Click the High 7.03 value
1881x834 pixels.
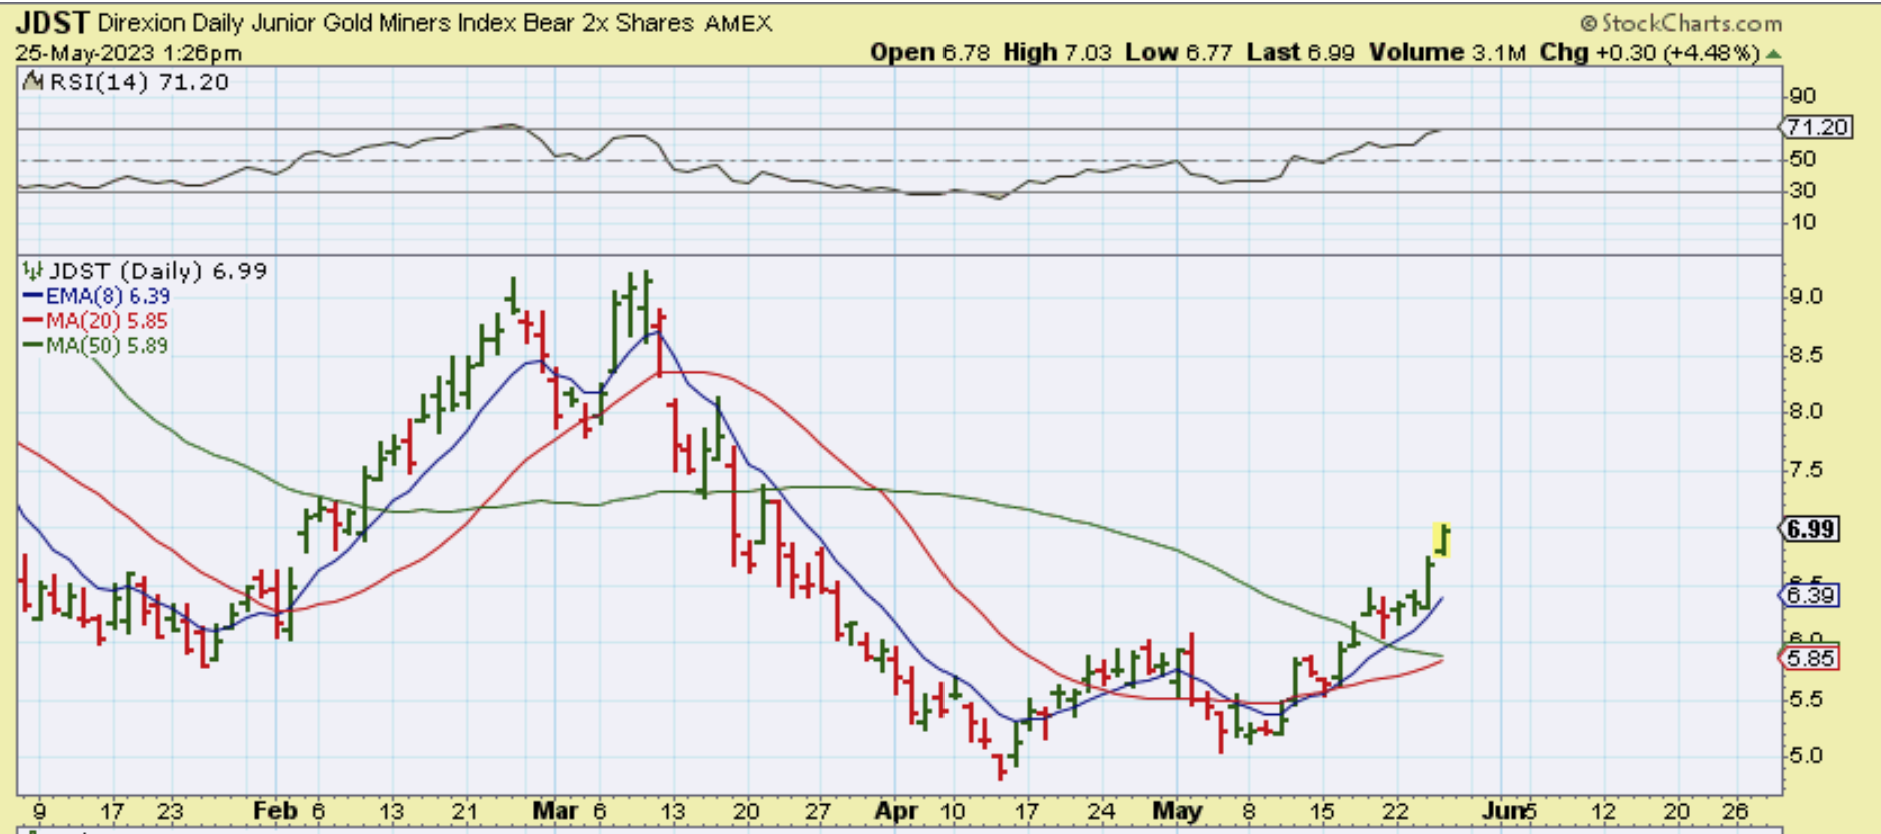(x=1057, y=52)
